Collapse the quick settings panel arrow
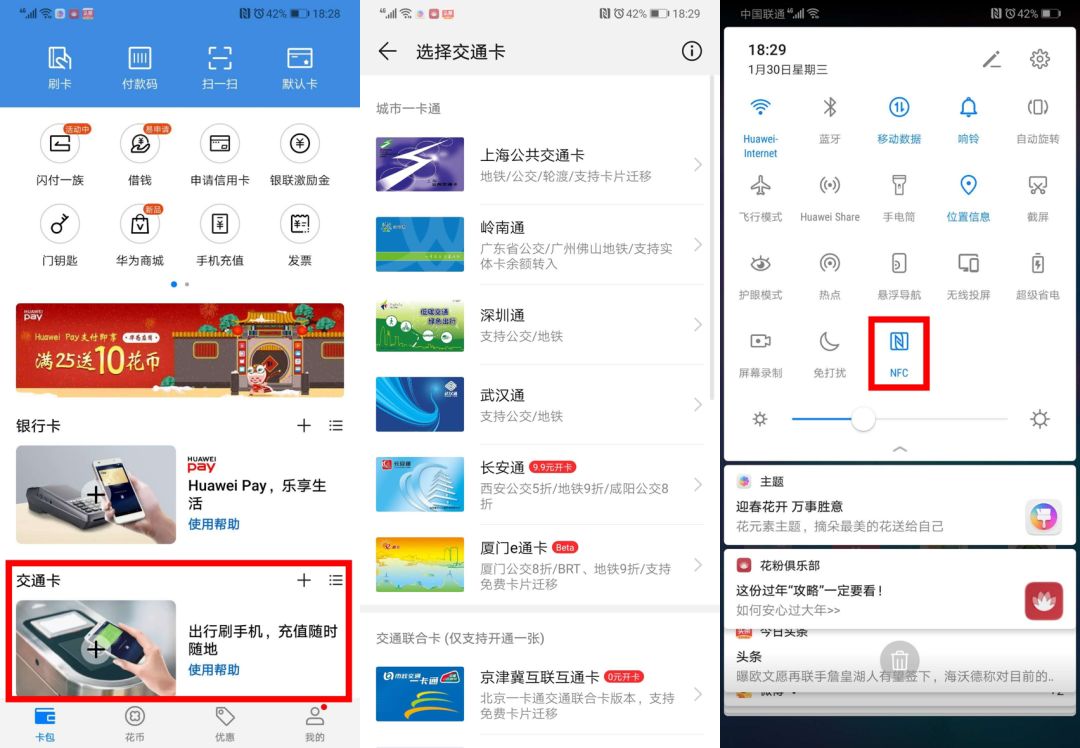Viewport: 1080px width, 748px height. (900, 448)
